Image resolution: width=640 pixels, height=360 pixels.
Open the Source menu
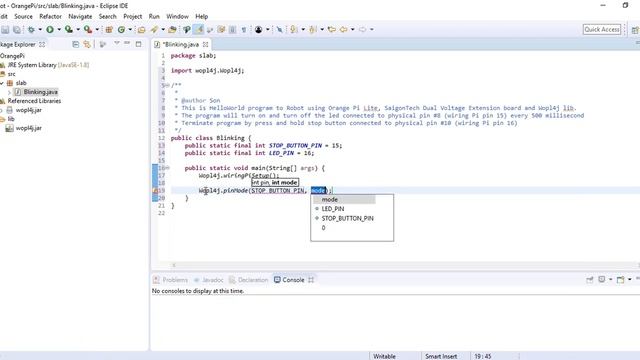[x=23, y=16]
